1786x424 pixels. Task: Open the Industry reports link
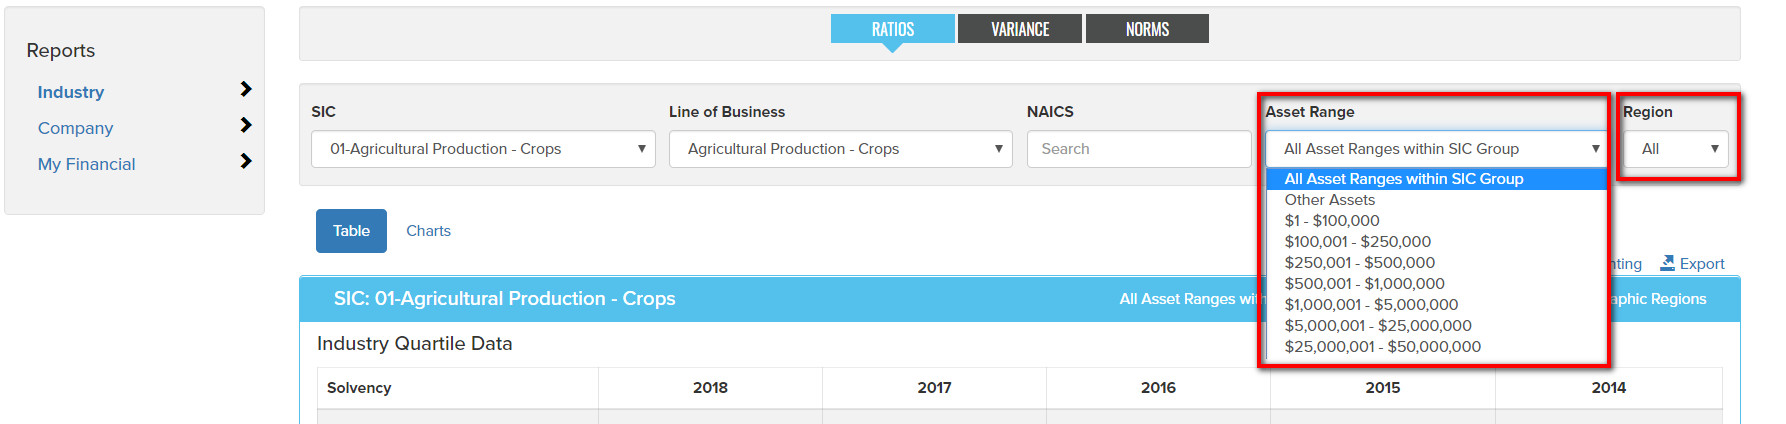[71, 92]
